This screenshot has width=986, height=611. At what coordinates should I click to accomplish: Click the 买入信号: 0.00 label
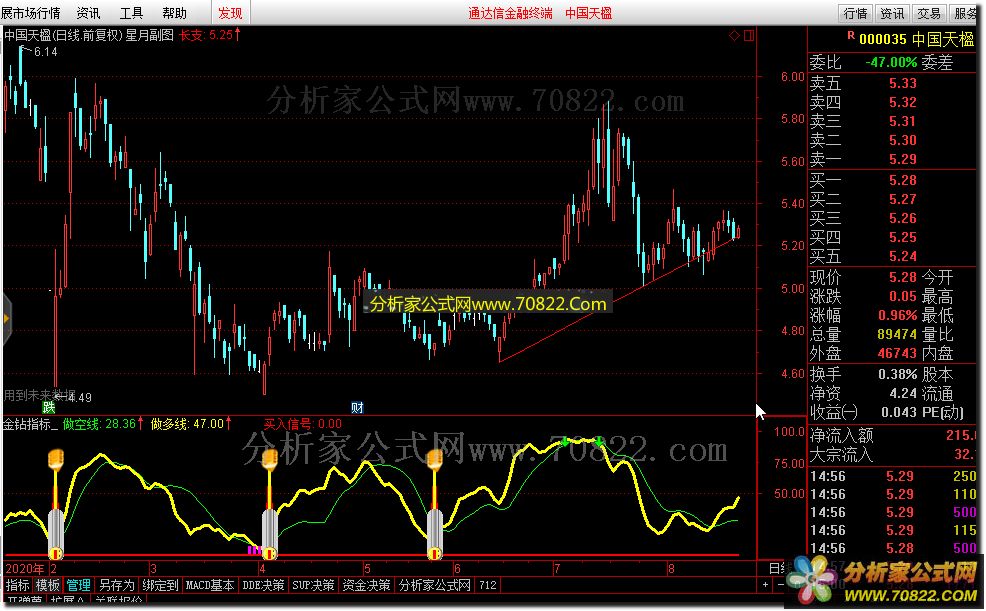(x=302, y=424)
